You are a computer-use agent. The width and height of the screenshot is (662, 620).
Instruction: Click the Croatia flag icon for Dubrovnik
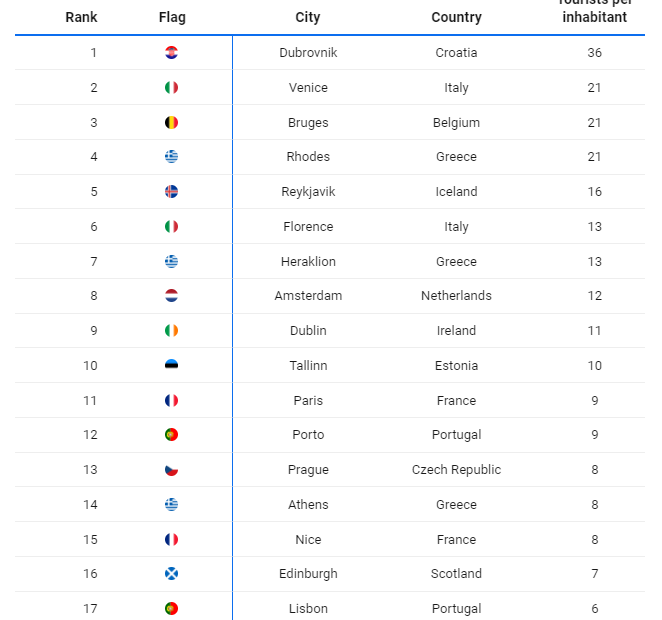[x=172, y=53]
